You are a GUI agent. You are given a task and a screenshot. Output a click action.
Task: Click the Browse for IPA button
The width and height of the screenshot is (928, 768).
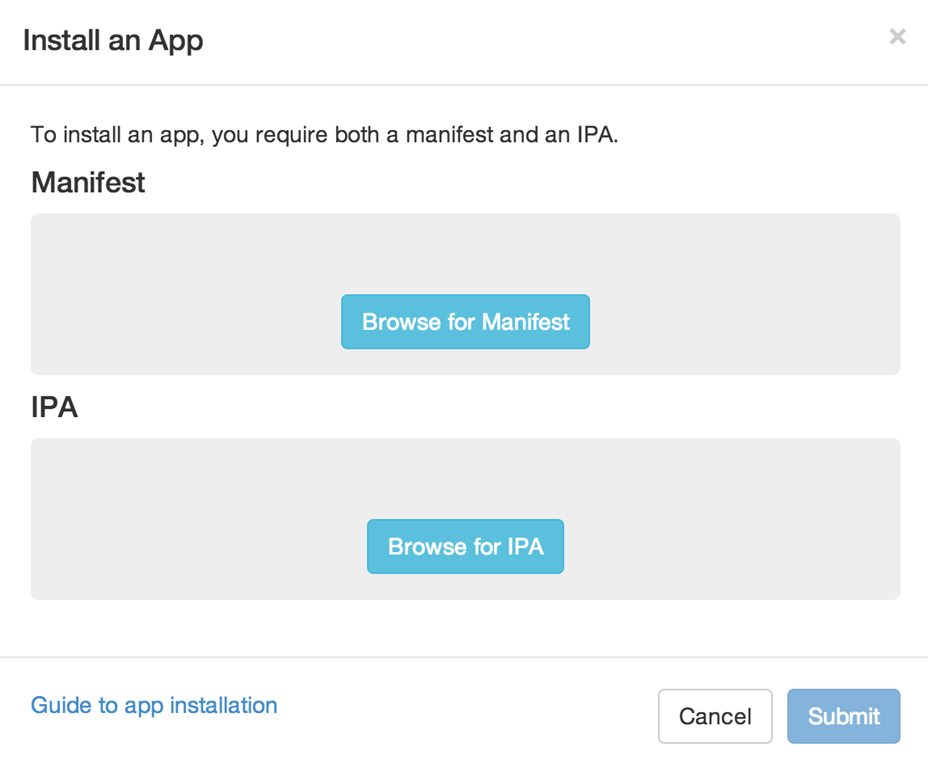point(465,546)
